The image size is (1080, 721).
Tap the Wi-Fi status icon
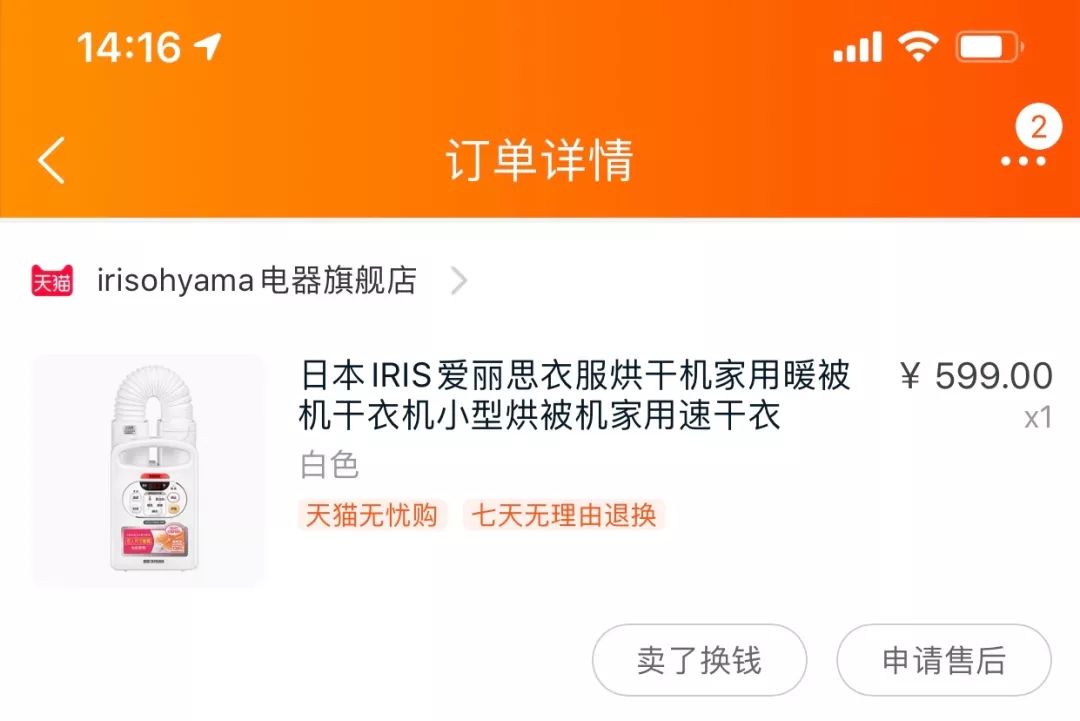(918, 47)
